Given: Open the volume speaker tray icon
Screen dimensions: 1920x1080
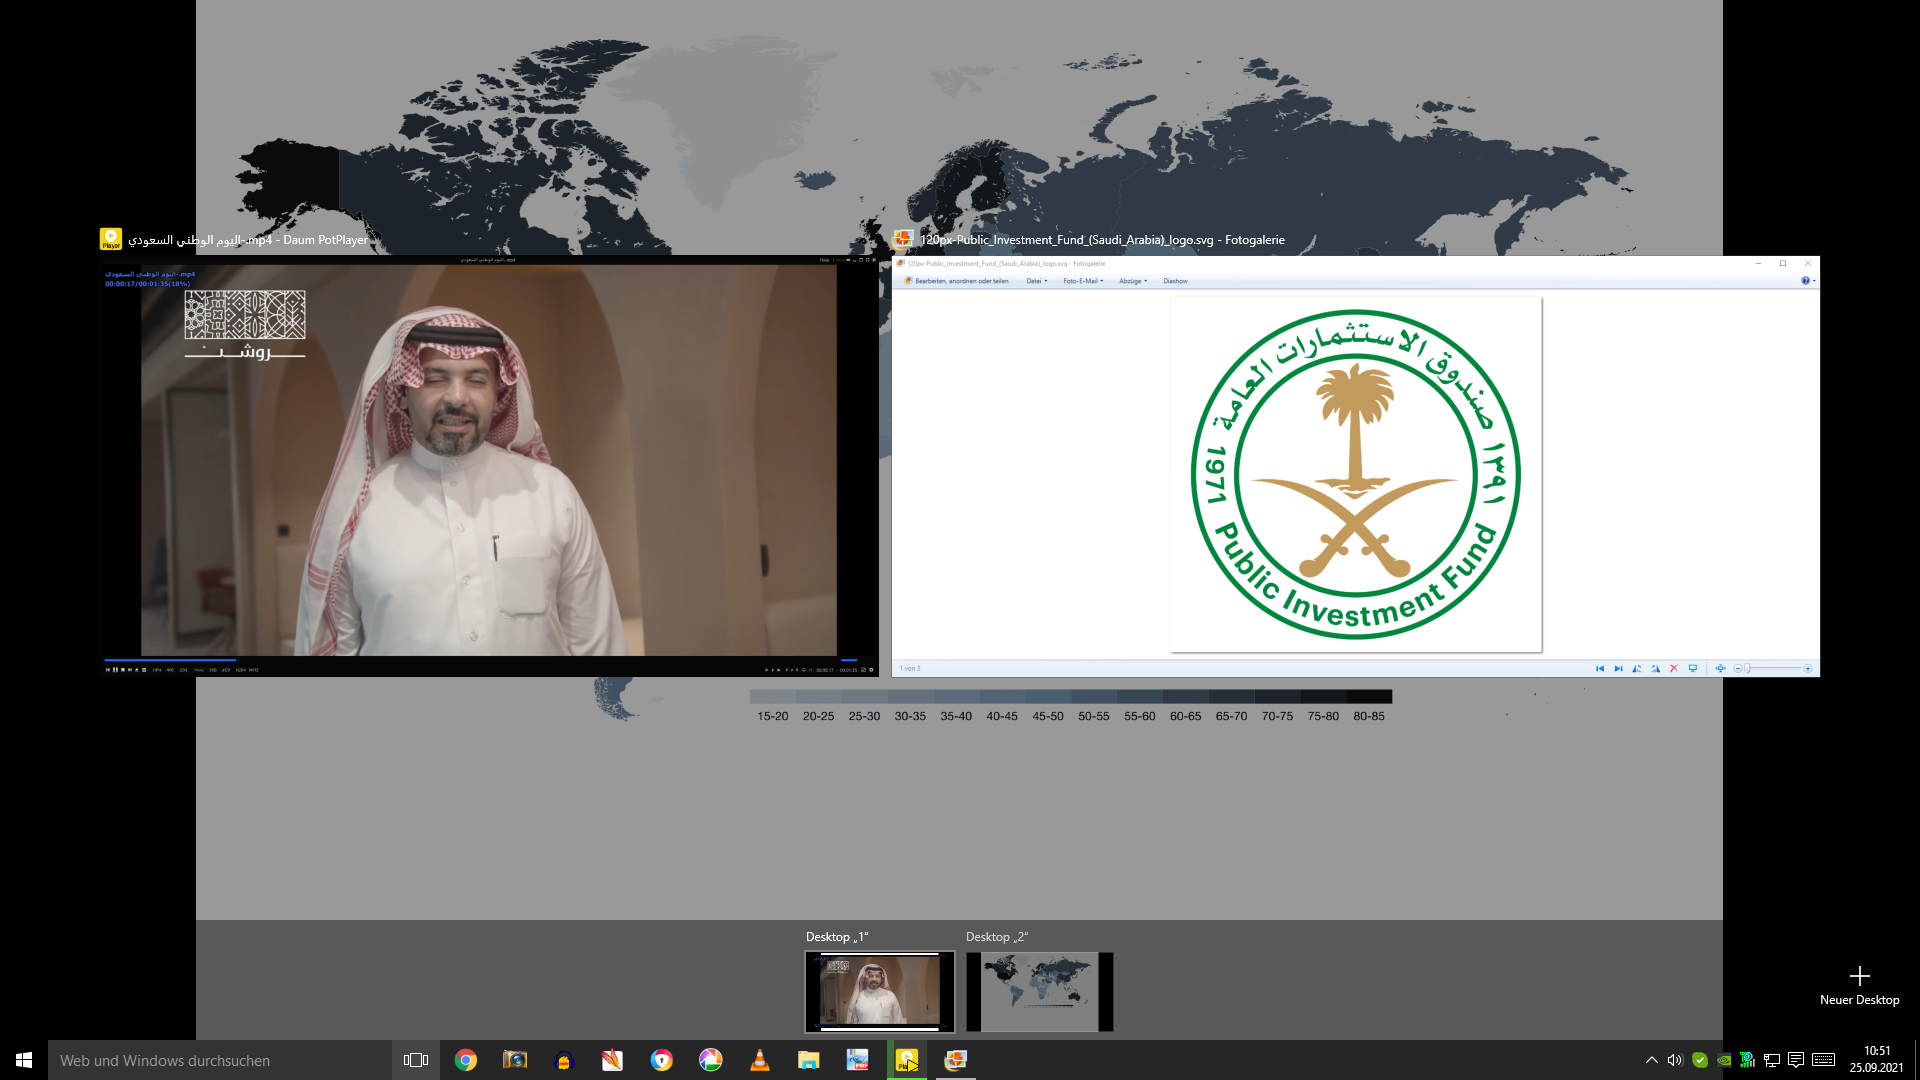Looking at the screenshot, I should 1675,1060.
